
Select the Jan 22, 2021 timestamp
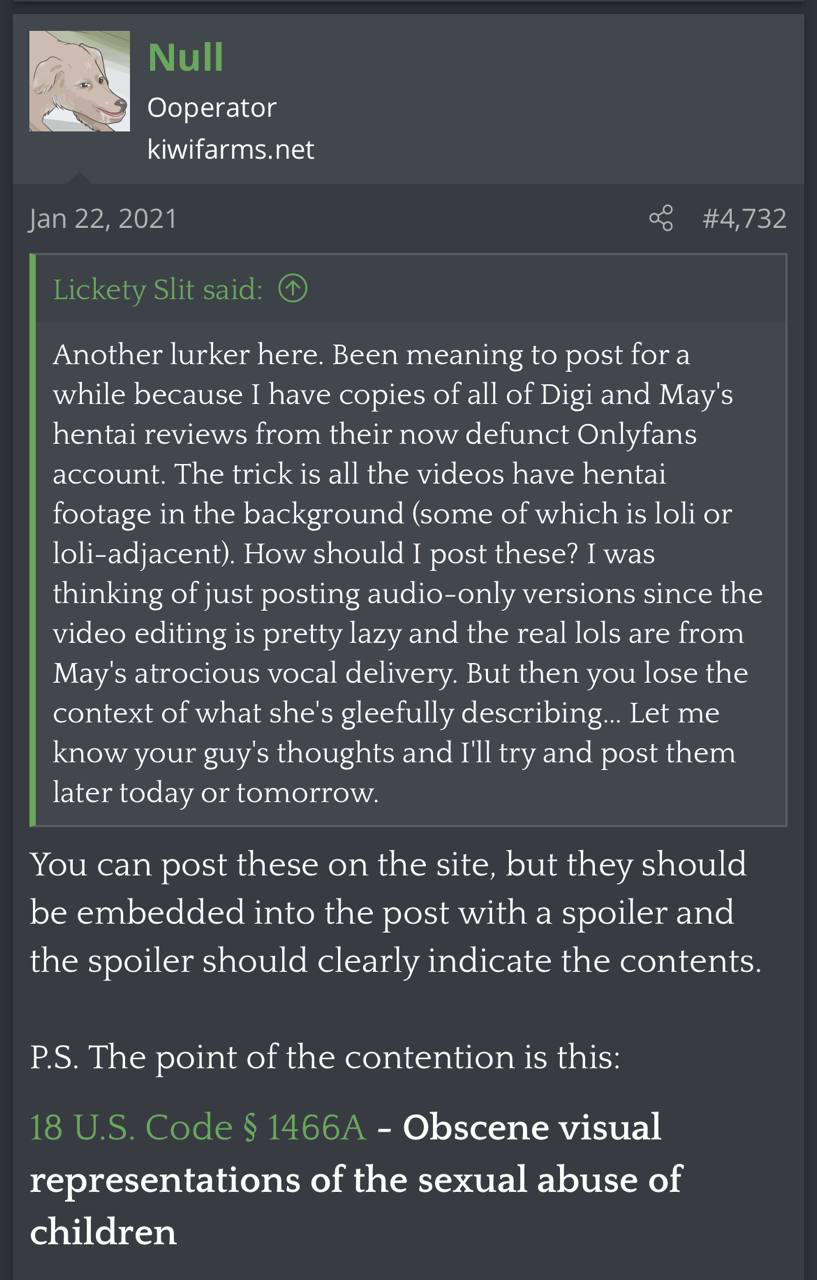pos(102,218)
